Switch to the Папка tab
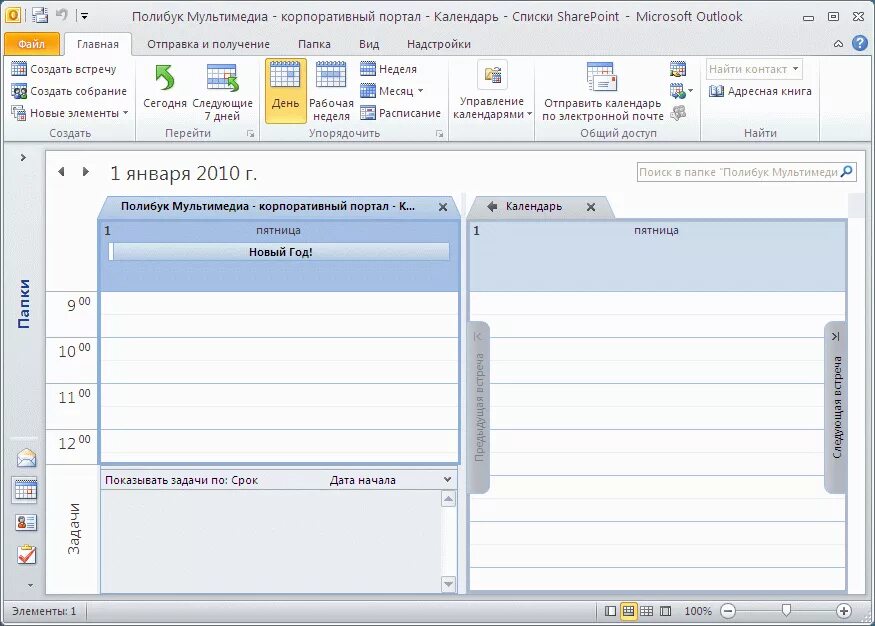The width and height of the screenshot is (875, 626). pos(314,44)
